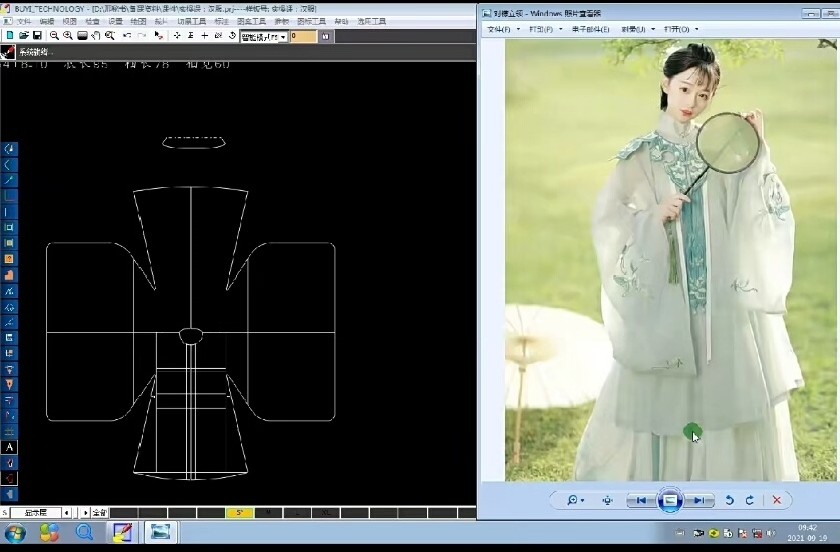Click the Save file icon in CAD toolbar

[37, 36]
